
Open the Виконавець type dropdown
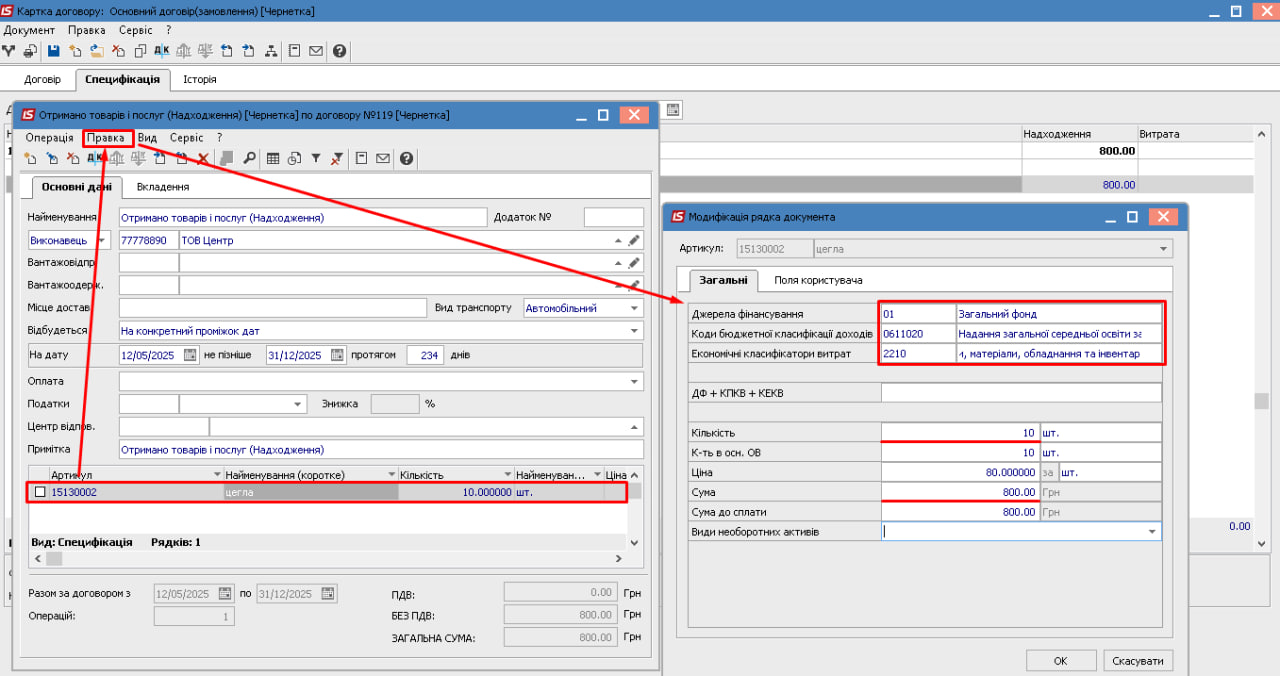point(102,240)
